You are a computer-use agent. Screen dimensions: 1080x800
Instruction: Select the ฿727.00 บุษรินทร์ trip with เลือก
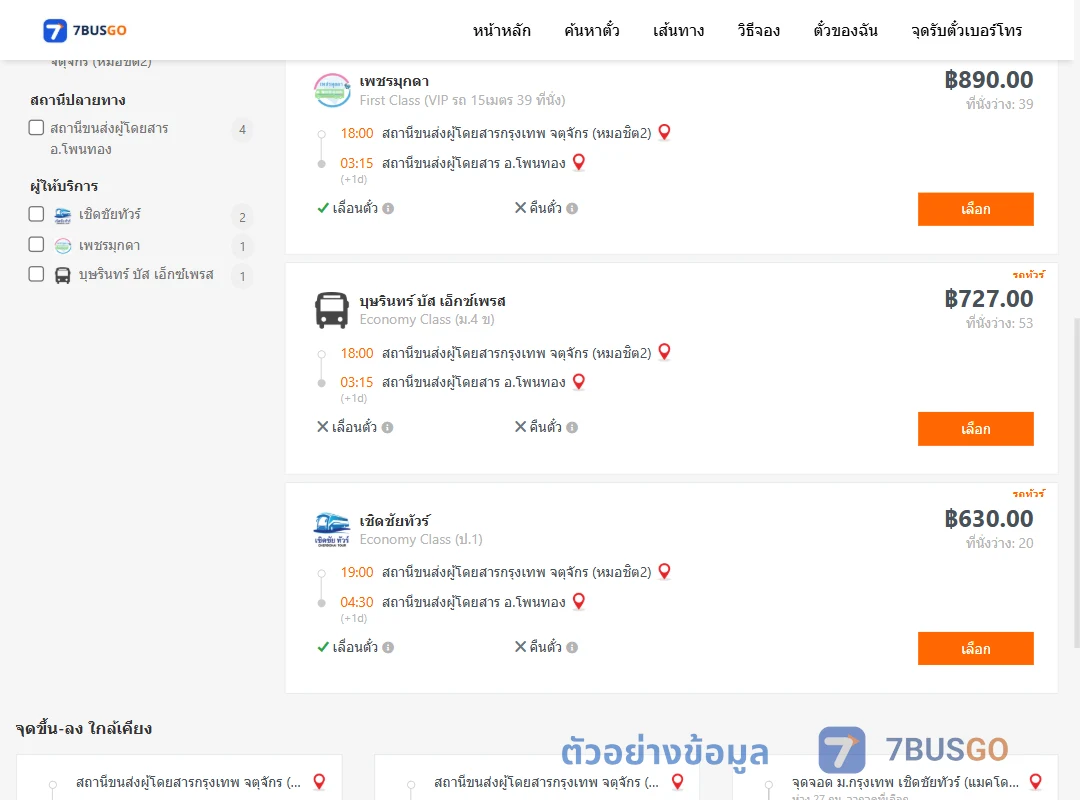(975, 429)
